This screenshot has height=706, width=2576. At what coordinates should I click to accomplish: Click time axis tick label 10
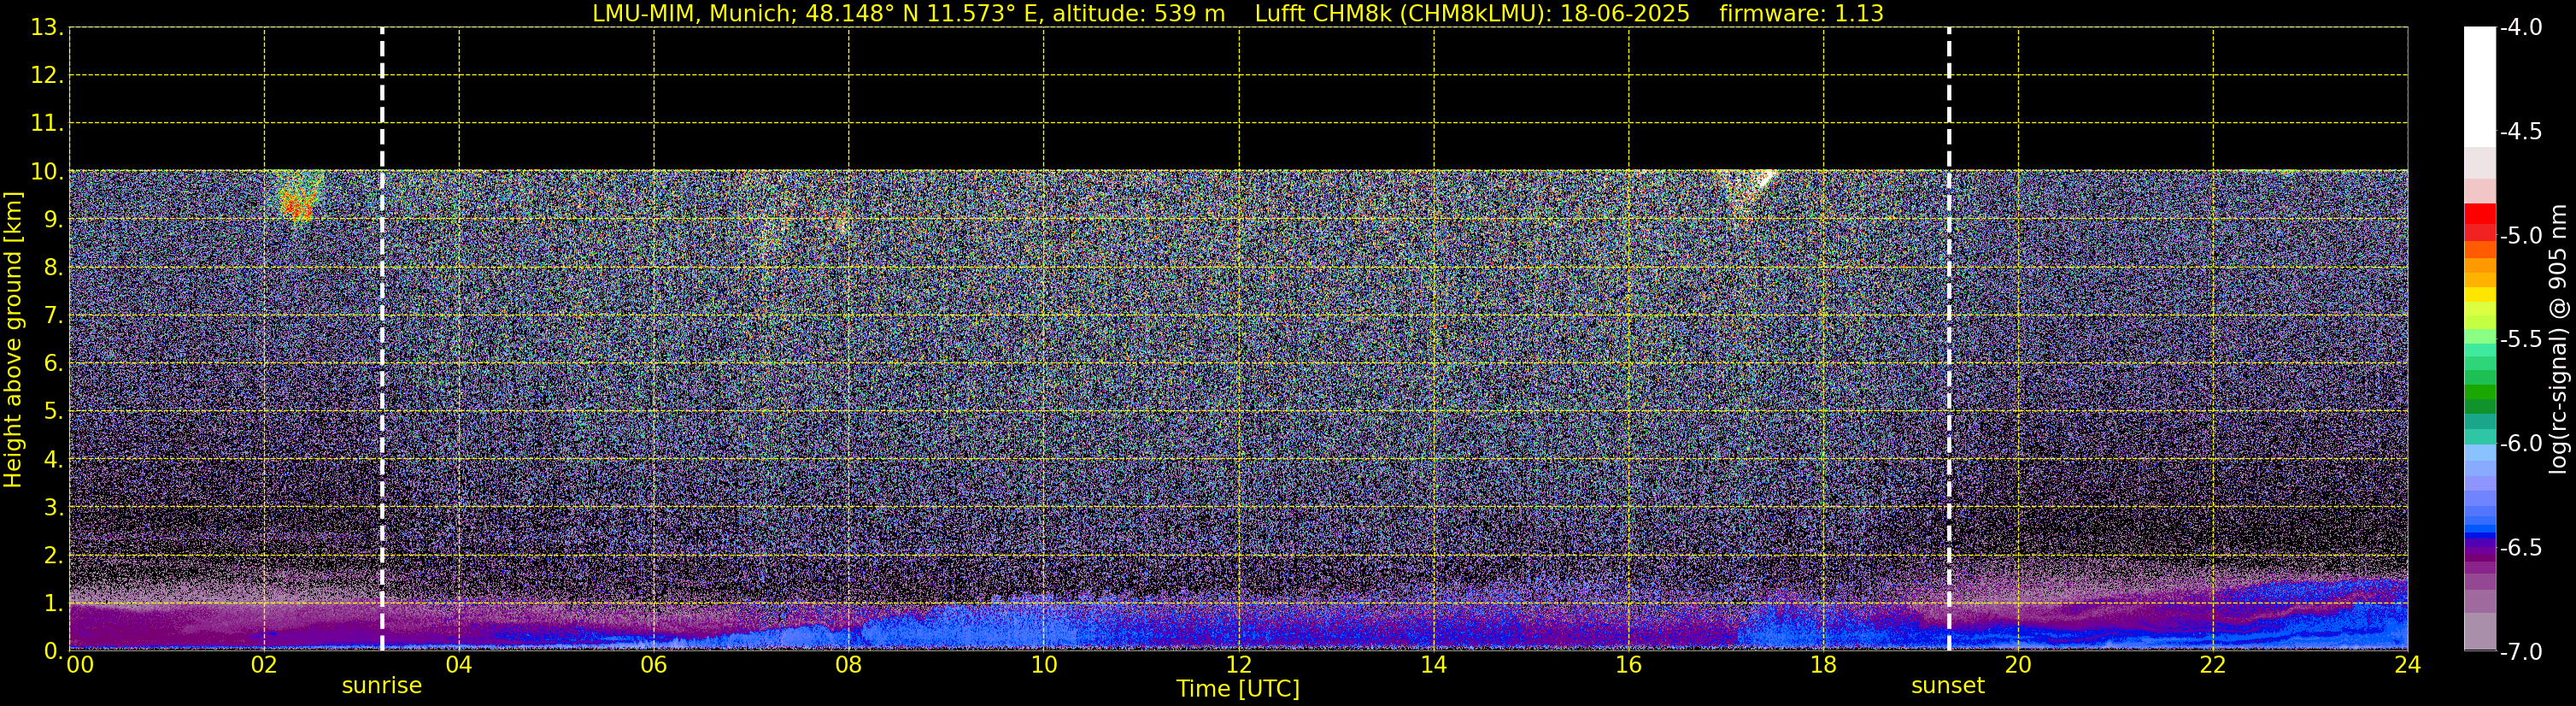point(1044,665)
